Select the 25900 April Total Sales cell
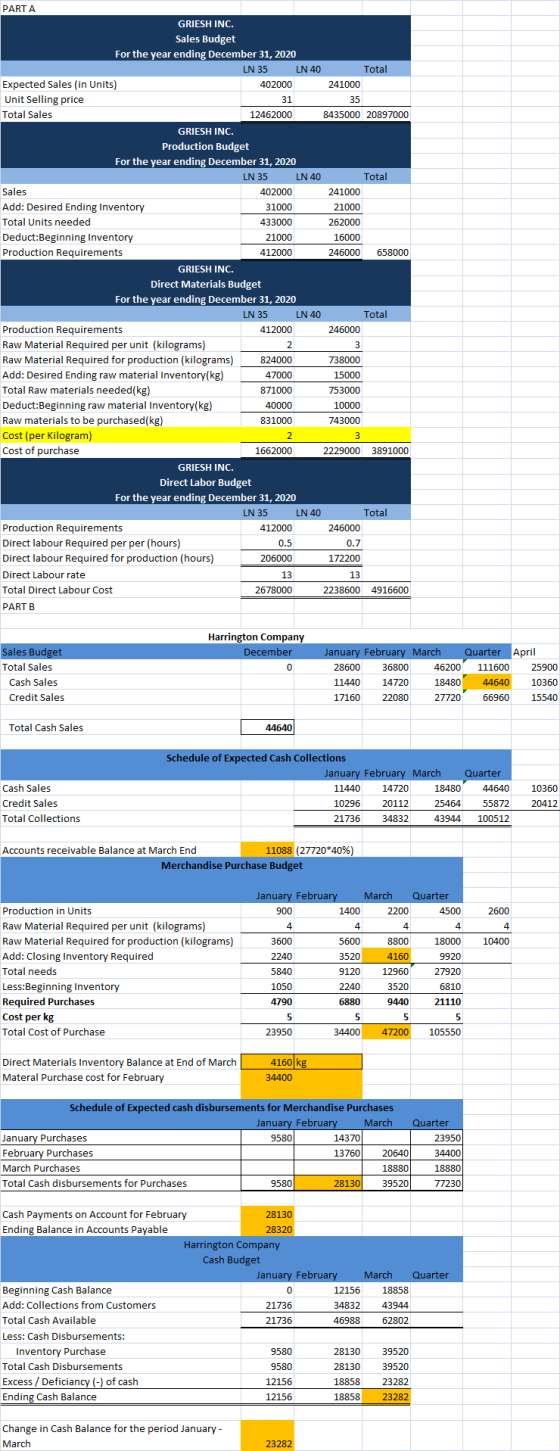The height and width of the screenshot is (1451, 560). 545,666
